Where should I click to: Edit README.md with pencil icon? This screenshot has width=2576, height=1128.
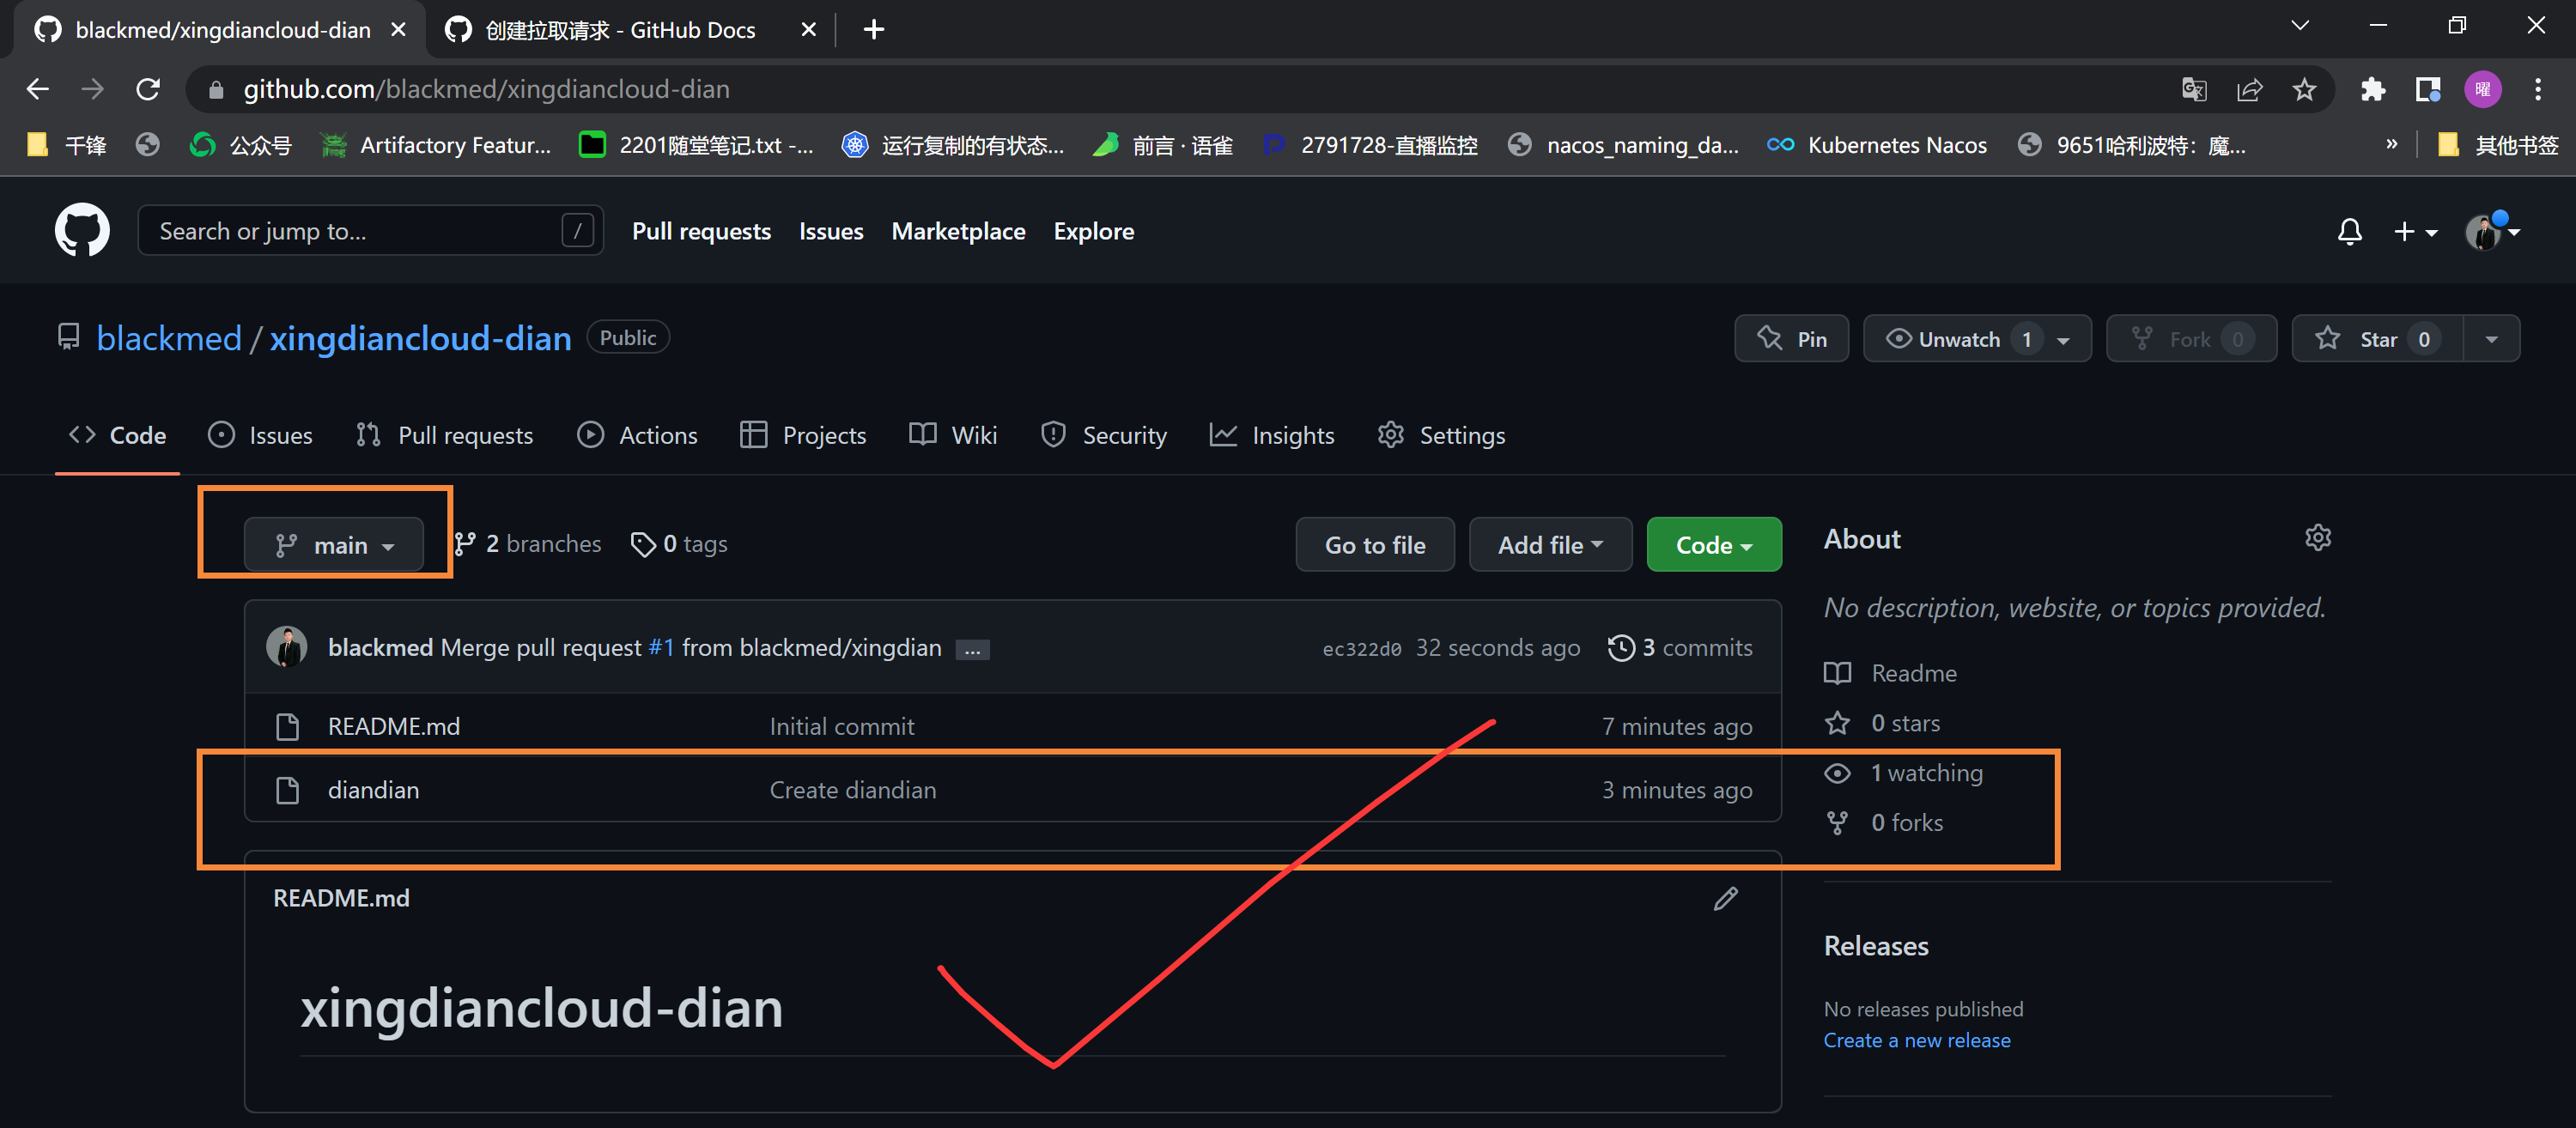pyautogui.click(x=1726, y=899)
